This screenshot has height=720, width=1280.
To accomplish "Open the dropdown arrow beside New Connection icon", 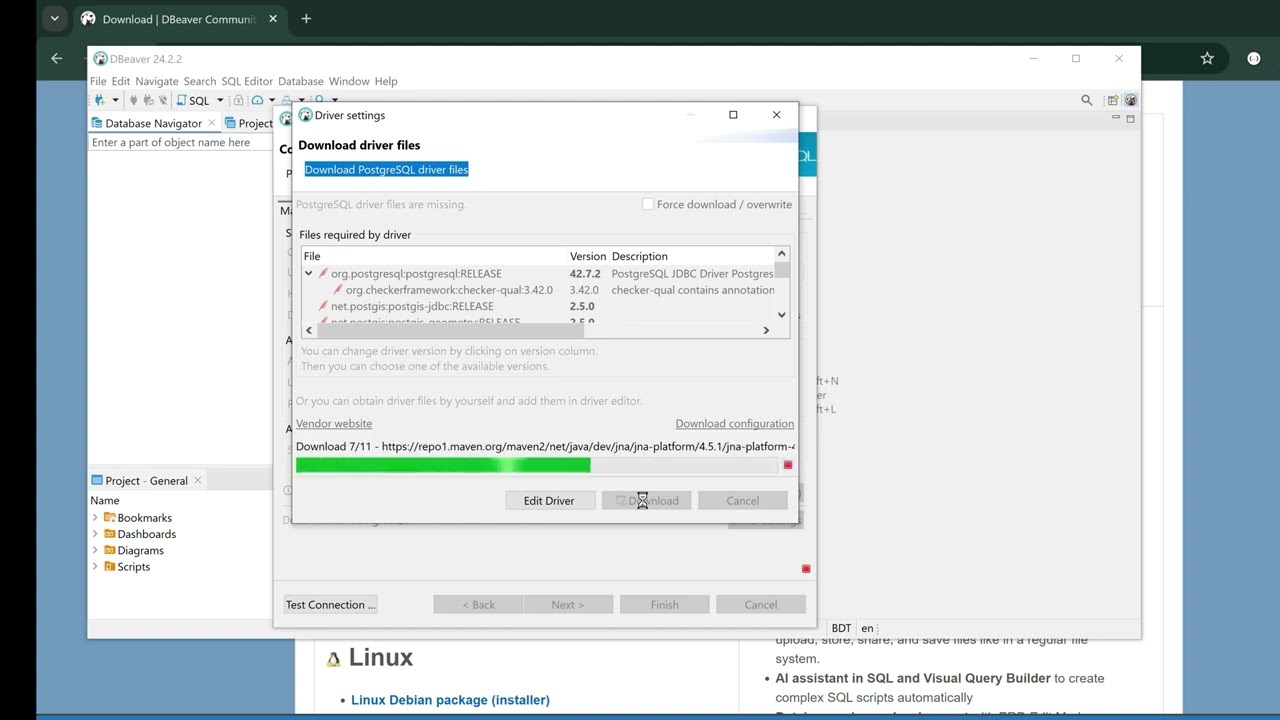I will (115, 100).
